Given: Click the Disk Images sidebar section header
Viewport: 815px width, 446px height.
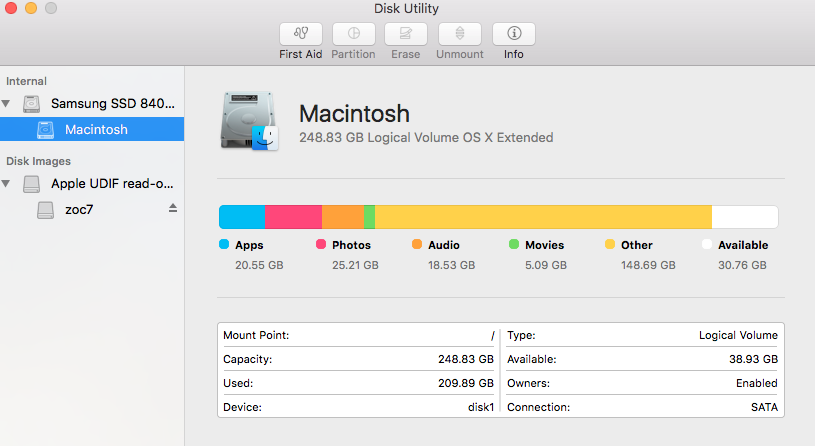Looking at the screenshot, I should [x=38, y=161].
